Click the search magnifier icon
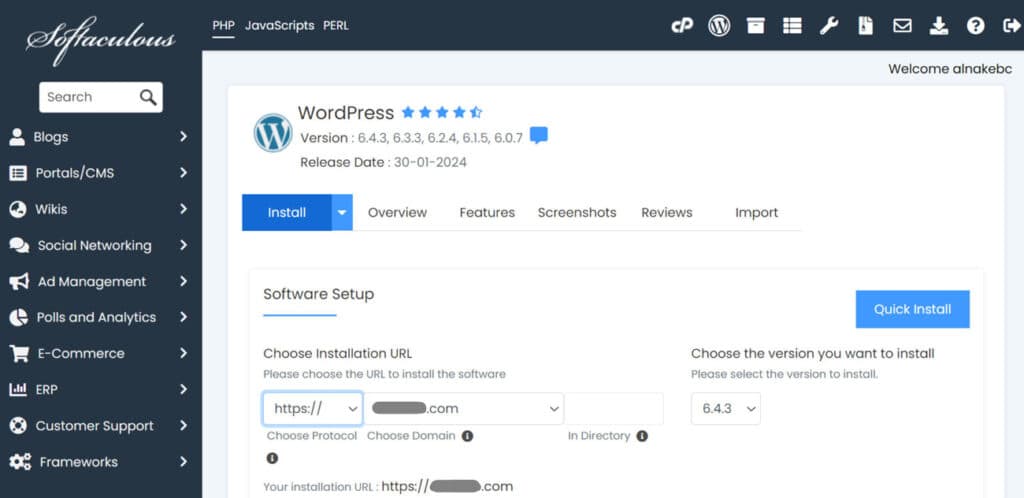 click(x=148, y=97)
